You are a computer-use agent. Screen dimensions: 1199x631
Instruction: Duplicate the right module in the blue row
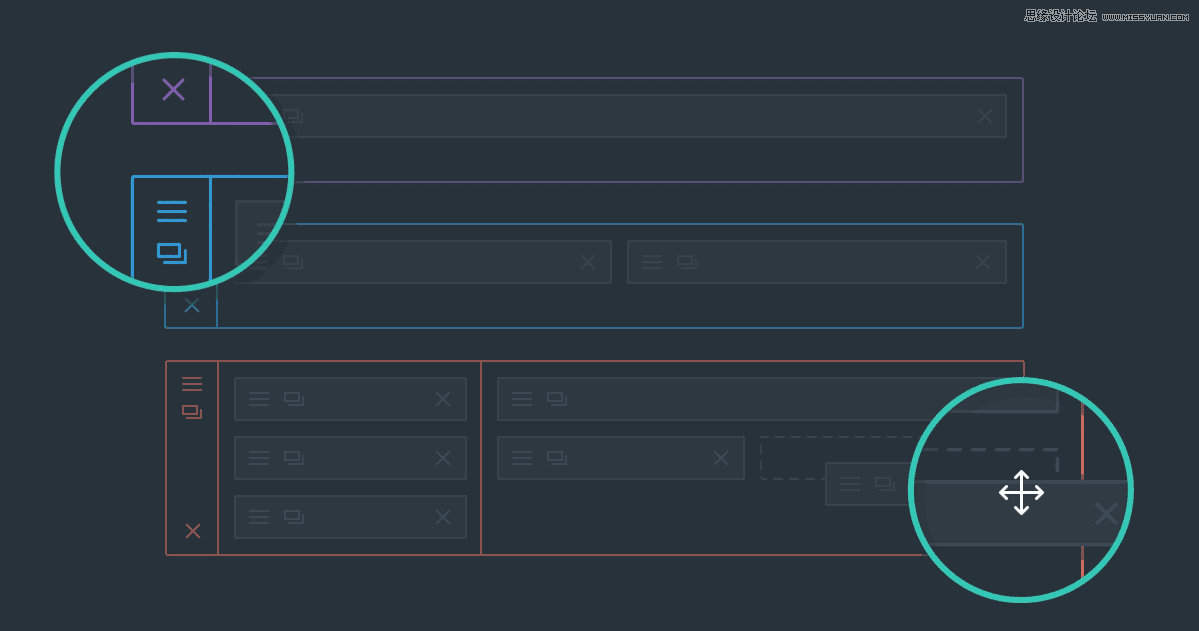[x=687, y=262]
